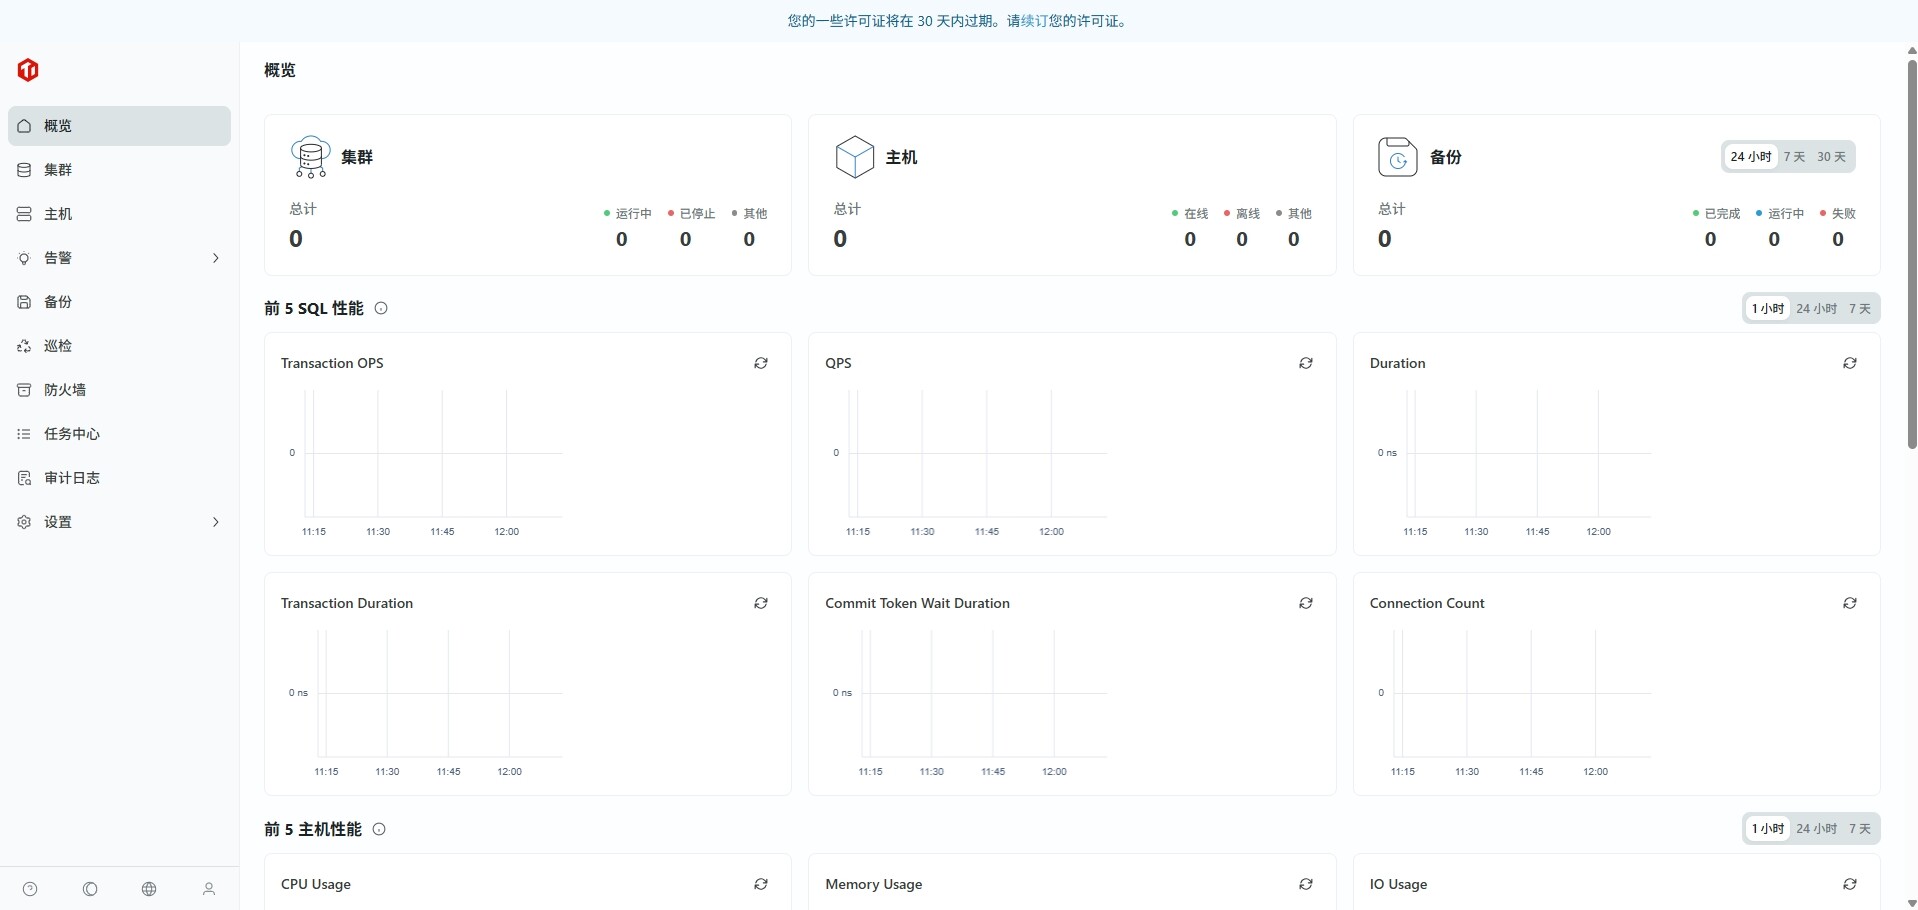The height and width of the screenshot is (910, 1918).
Task: Refresh the Connection Count chart
Action: pyautogui.click(x=1849, y=603)
